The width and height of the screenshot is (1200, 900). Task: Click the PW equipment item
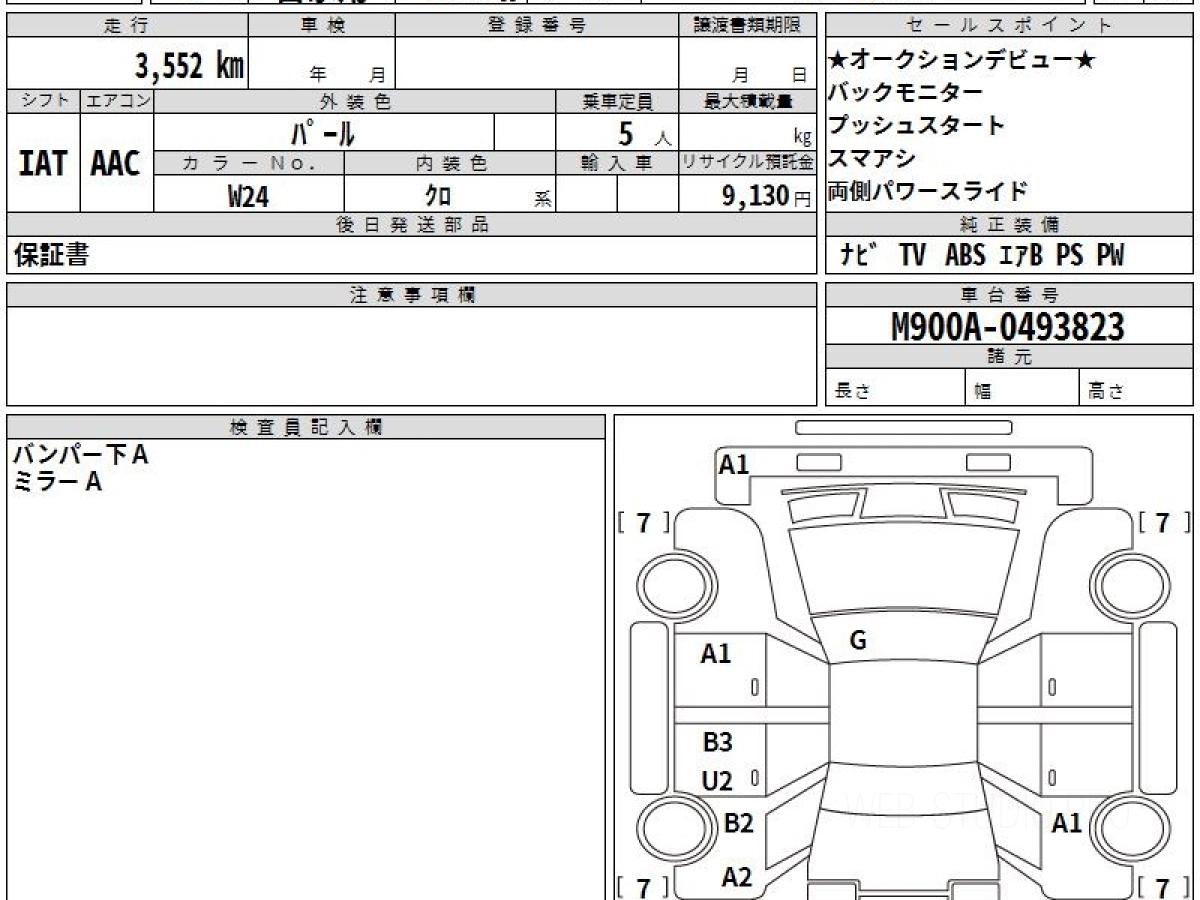(1109, 255)
